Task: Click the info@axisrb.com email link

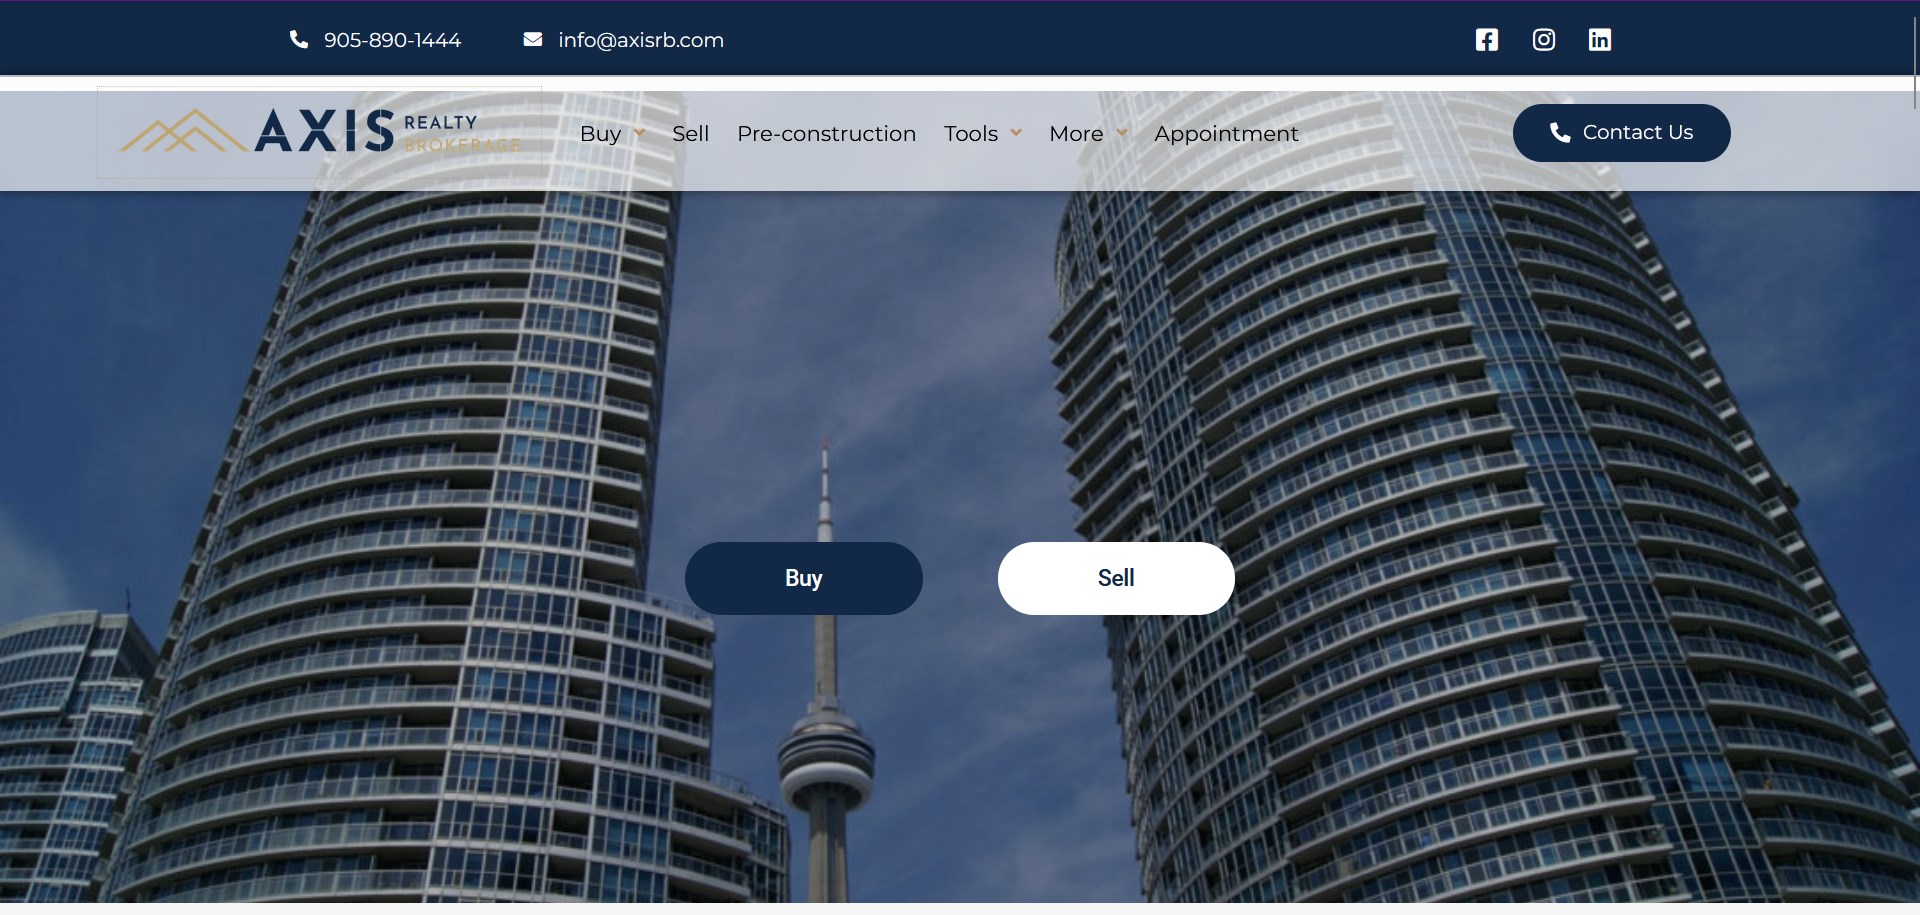Action: tap(641, 40)
